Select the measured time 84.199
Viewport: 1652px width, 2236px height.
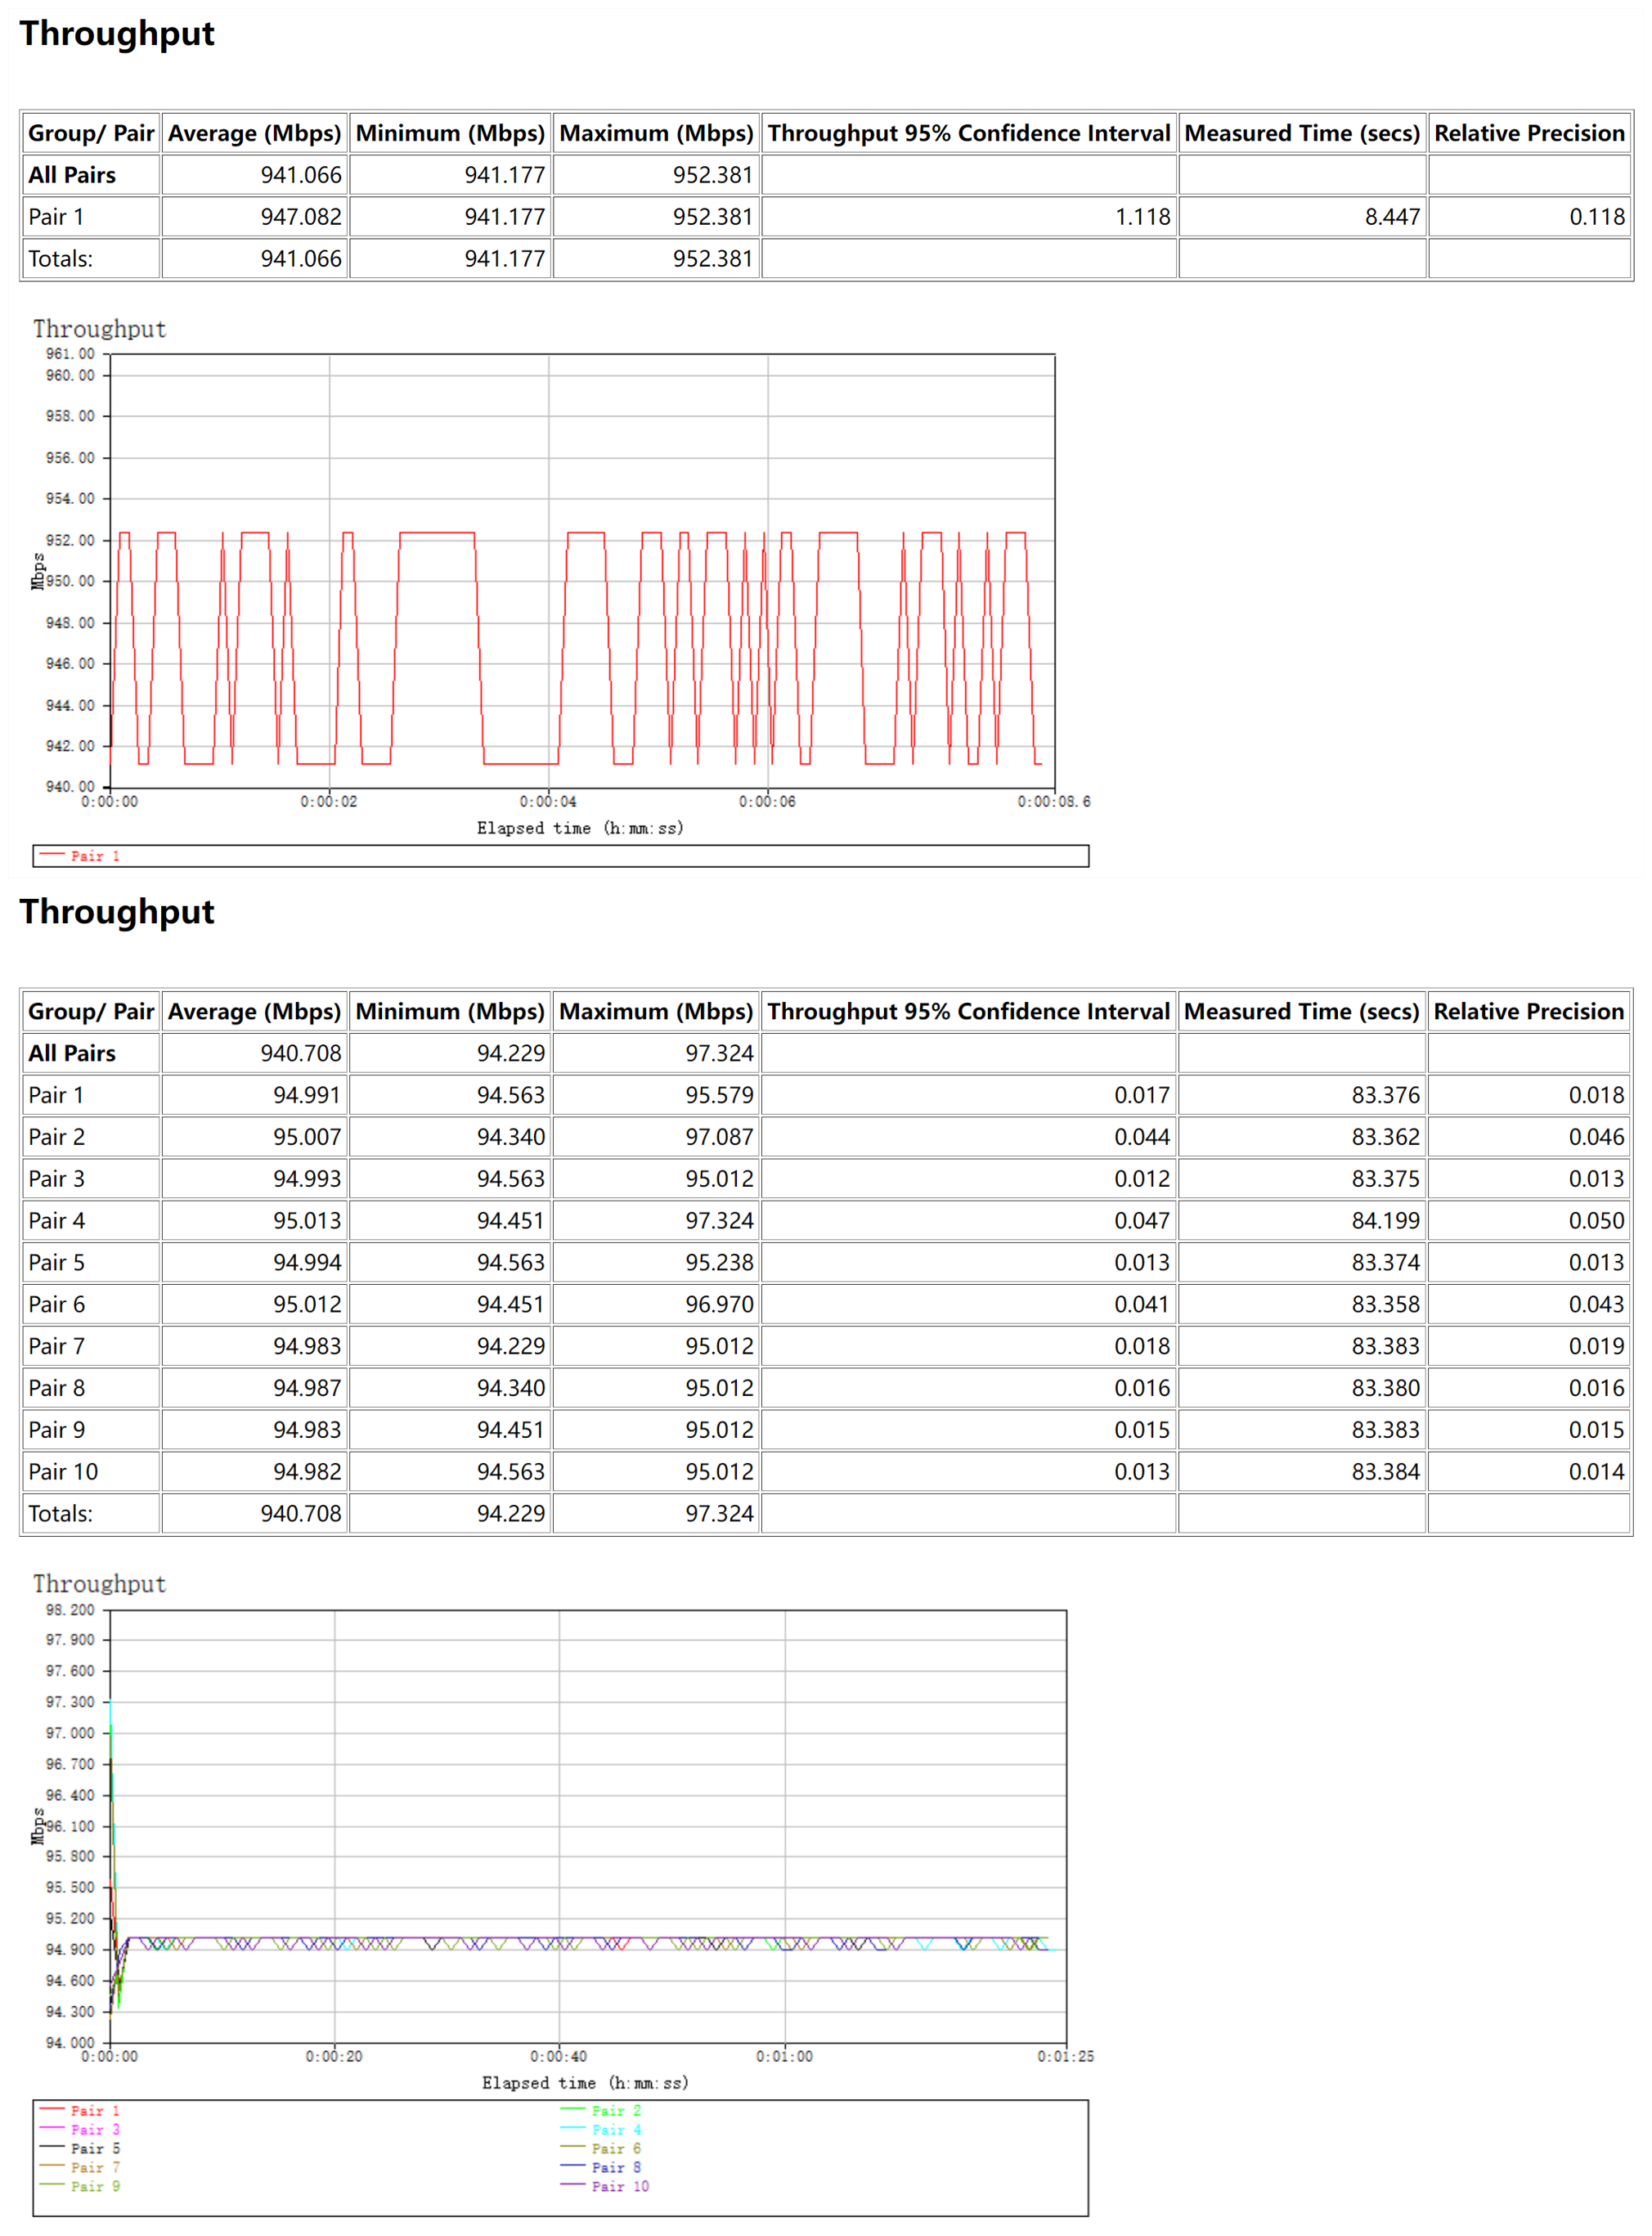coord(1385,1221)
